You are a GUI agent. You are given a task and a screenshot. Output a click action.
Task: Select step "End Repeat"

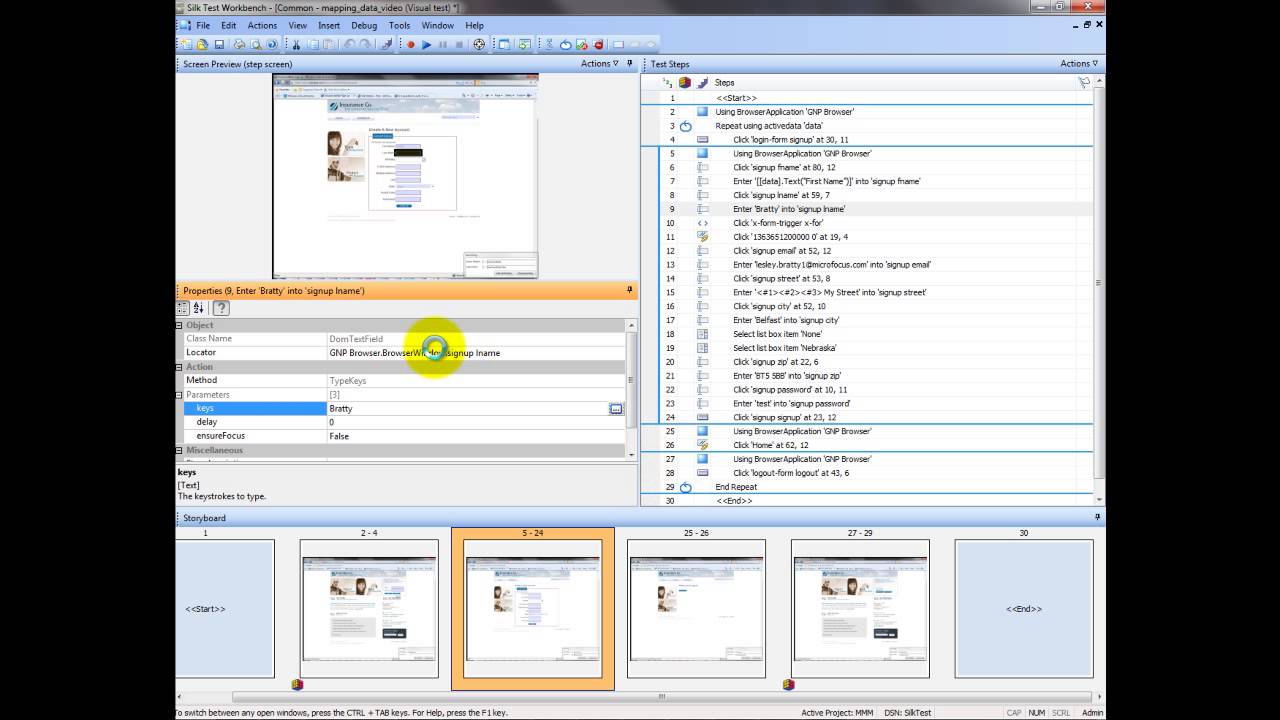[736, 487]
